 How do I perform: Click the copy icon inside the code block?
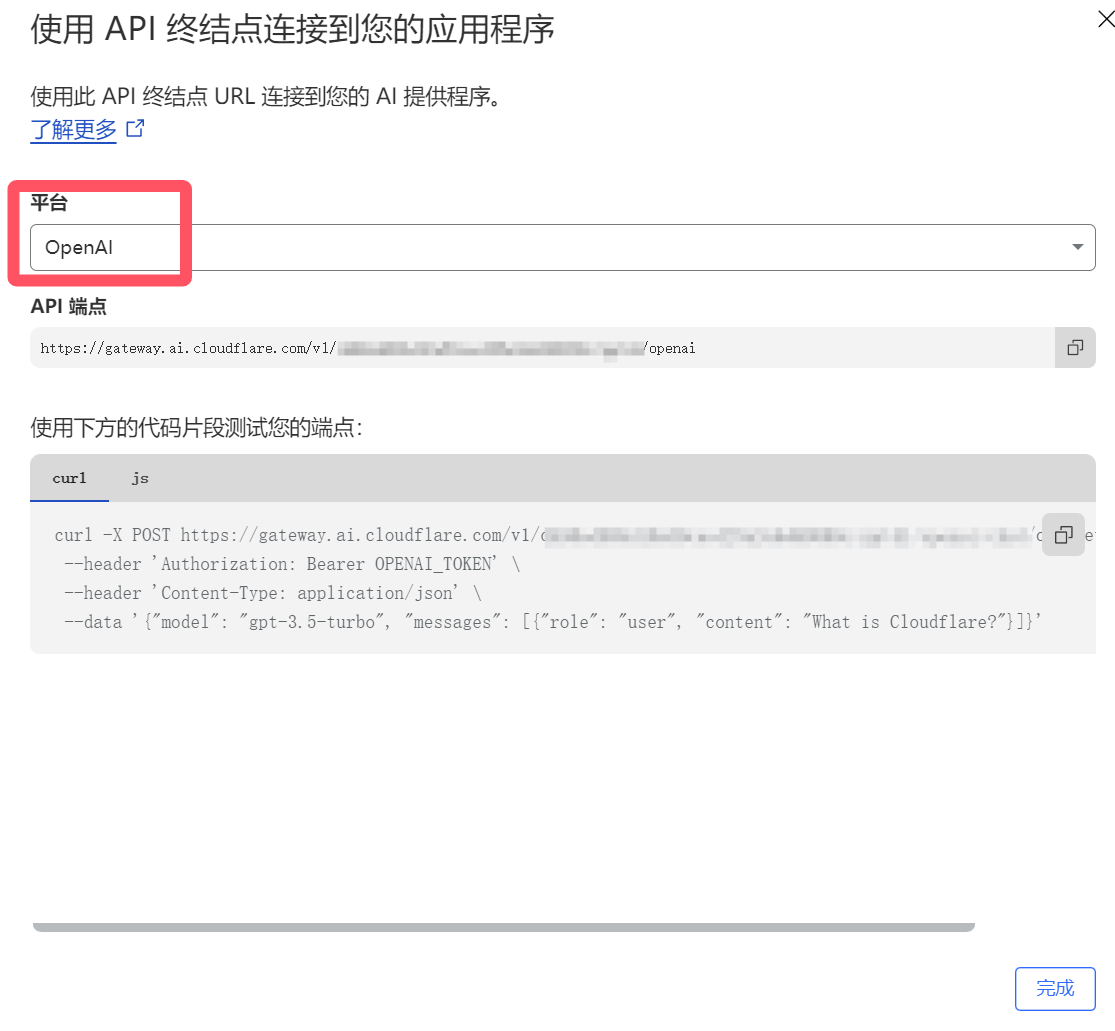pyautogui.click(x=1064, y=536)
